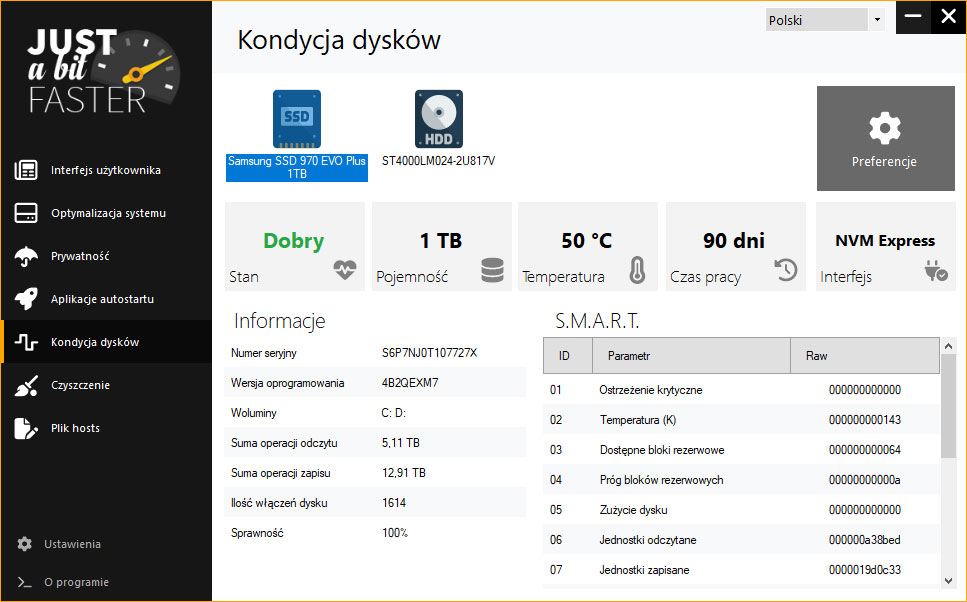This screenshot has height=602, width=967.
Task: Select the Samsung SSD drive icon
Action: pyautogui.click(x=297, y=119)
